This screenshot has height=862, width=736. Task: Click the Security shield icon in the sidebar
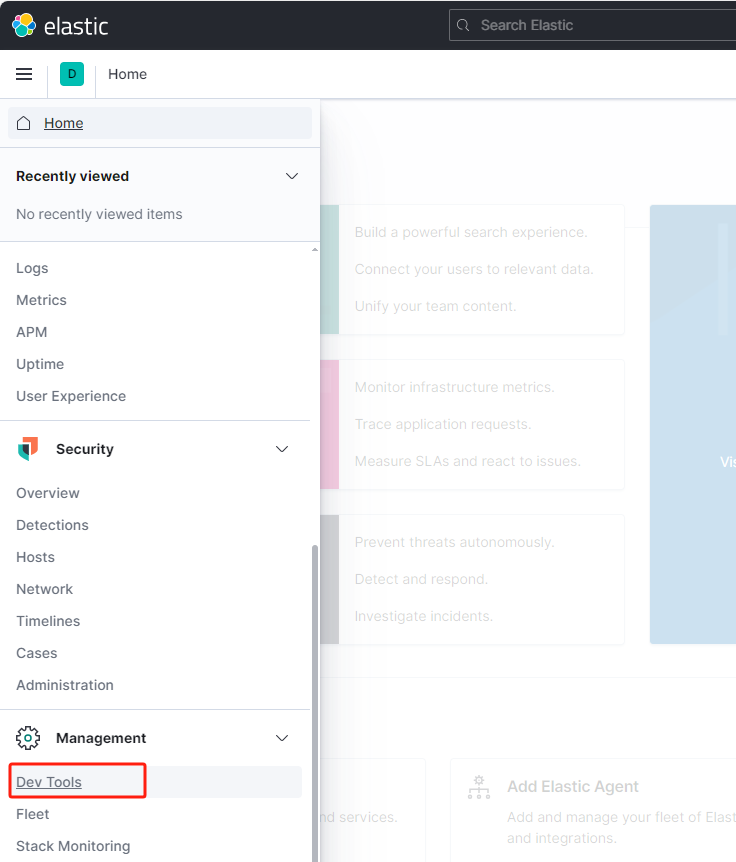tap(28, 448)
